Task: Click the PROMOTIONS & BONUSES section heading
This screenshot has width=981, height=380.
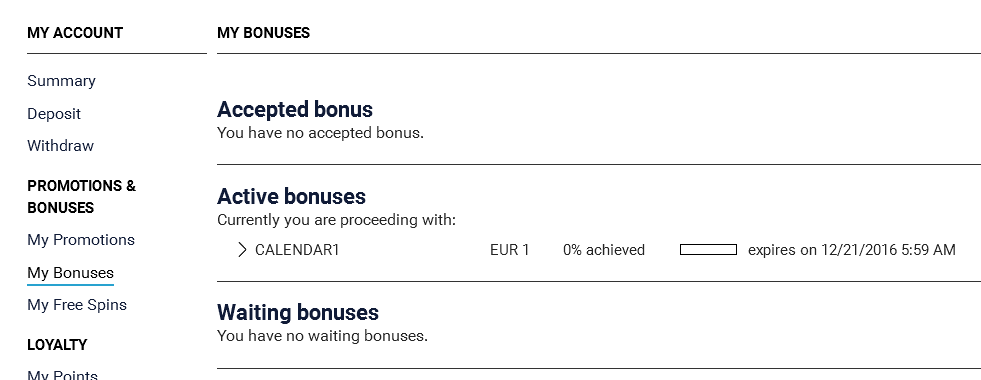Action: click(81, 197)
